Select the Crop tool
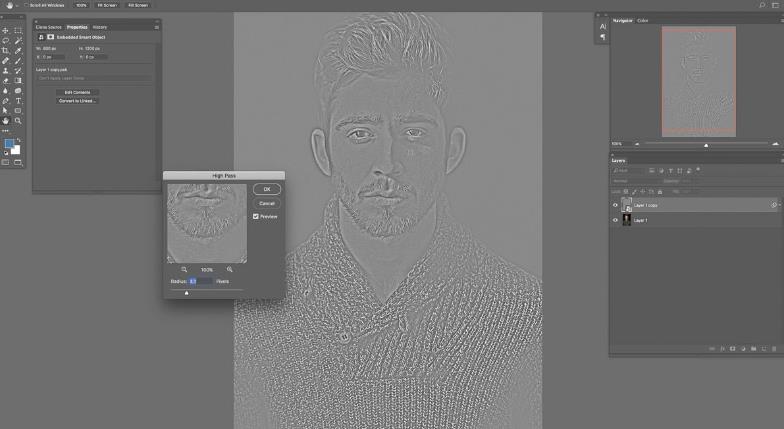784x429 pixels. click(6, 50)
